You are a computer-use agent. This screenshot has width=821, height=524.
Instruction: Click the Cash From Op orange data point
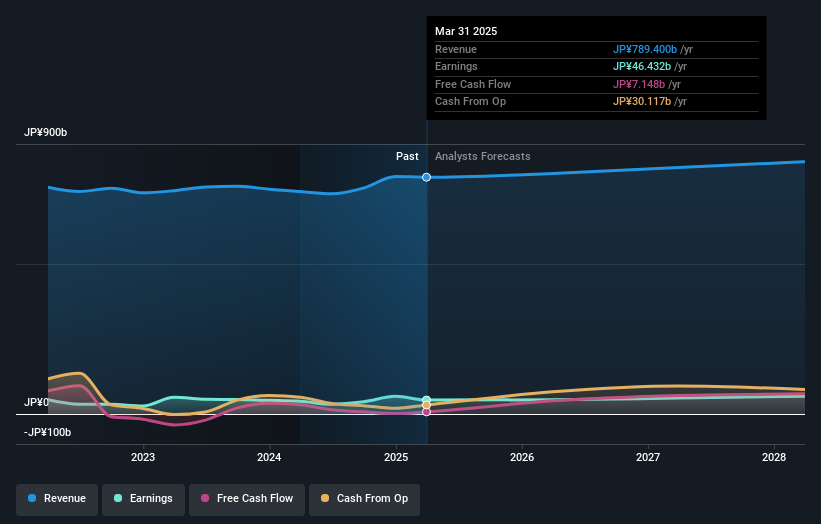click(x=427, y=405)
